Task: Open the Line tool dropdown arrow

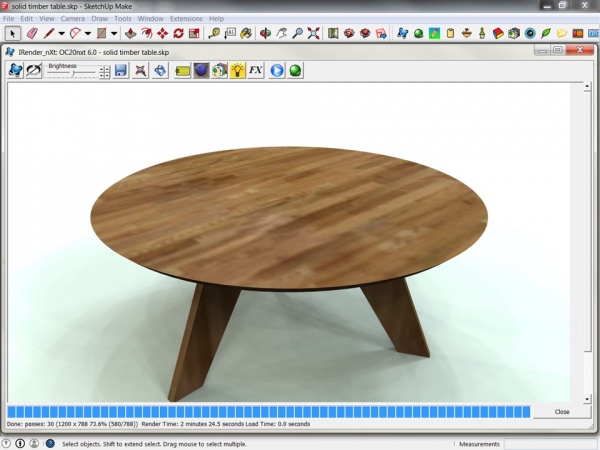Action: pos(61,33)
